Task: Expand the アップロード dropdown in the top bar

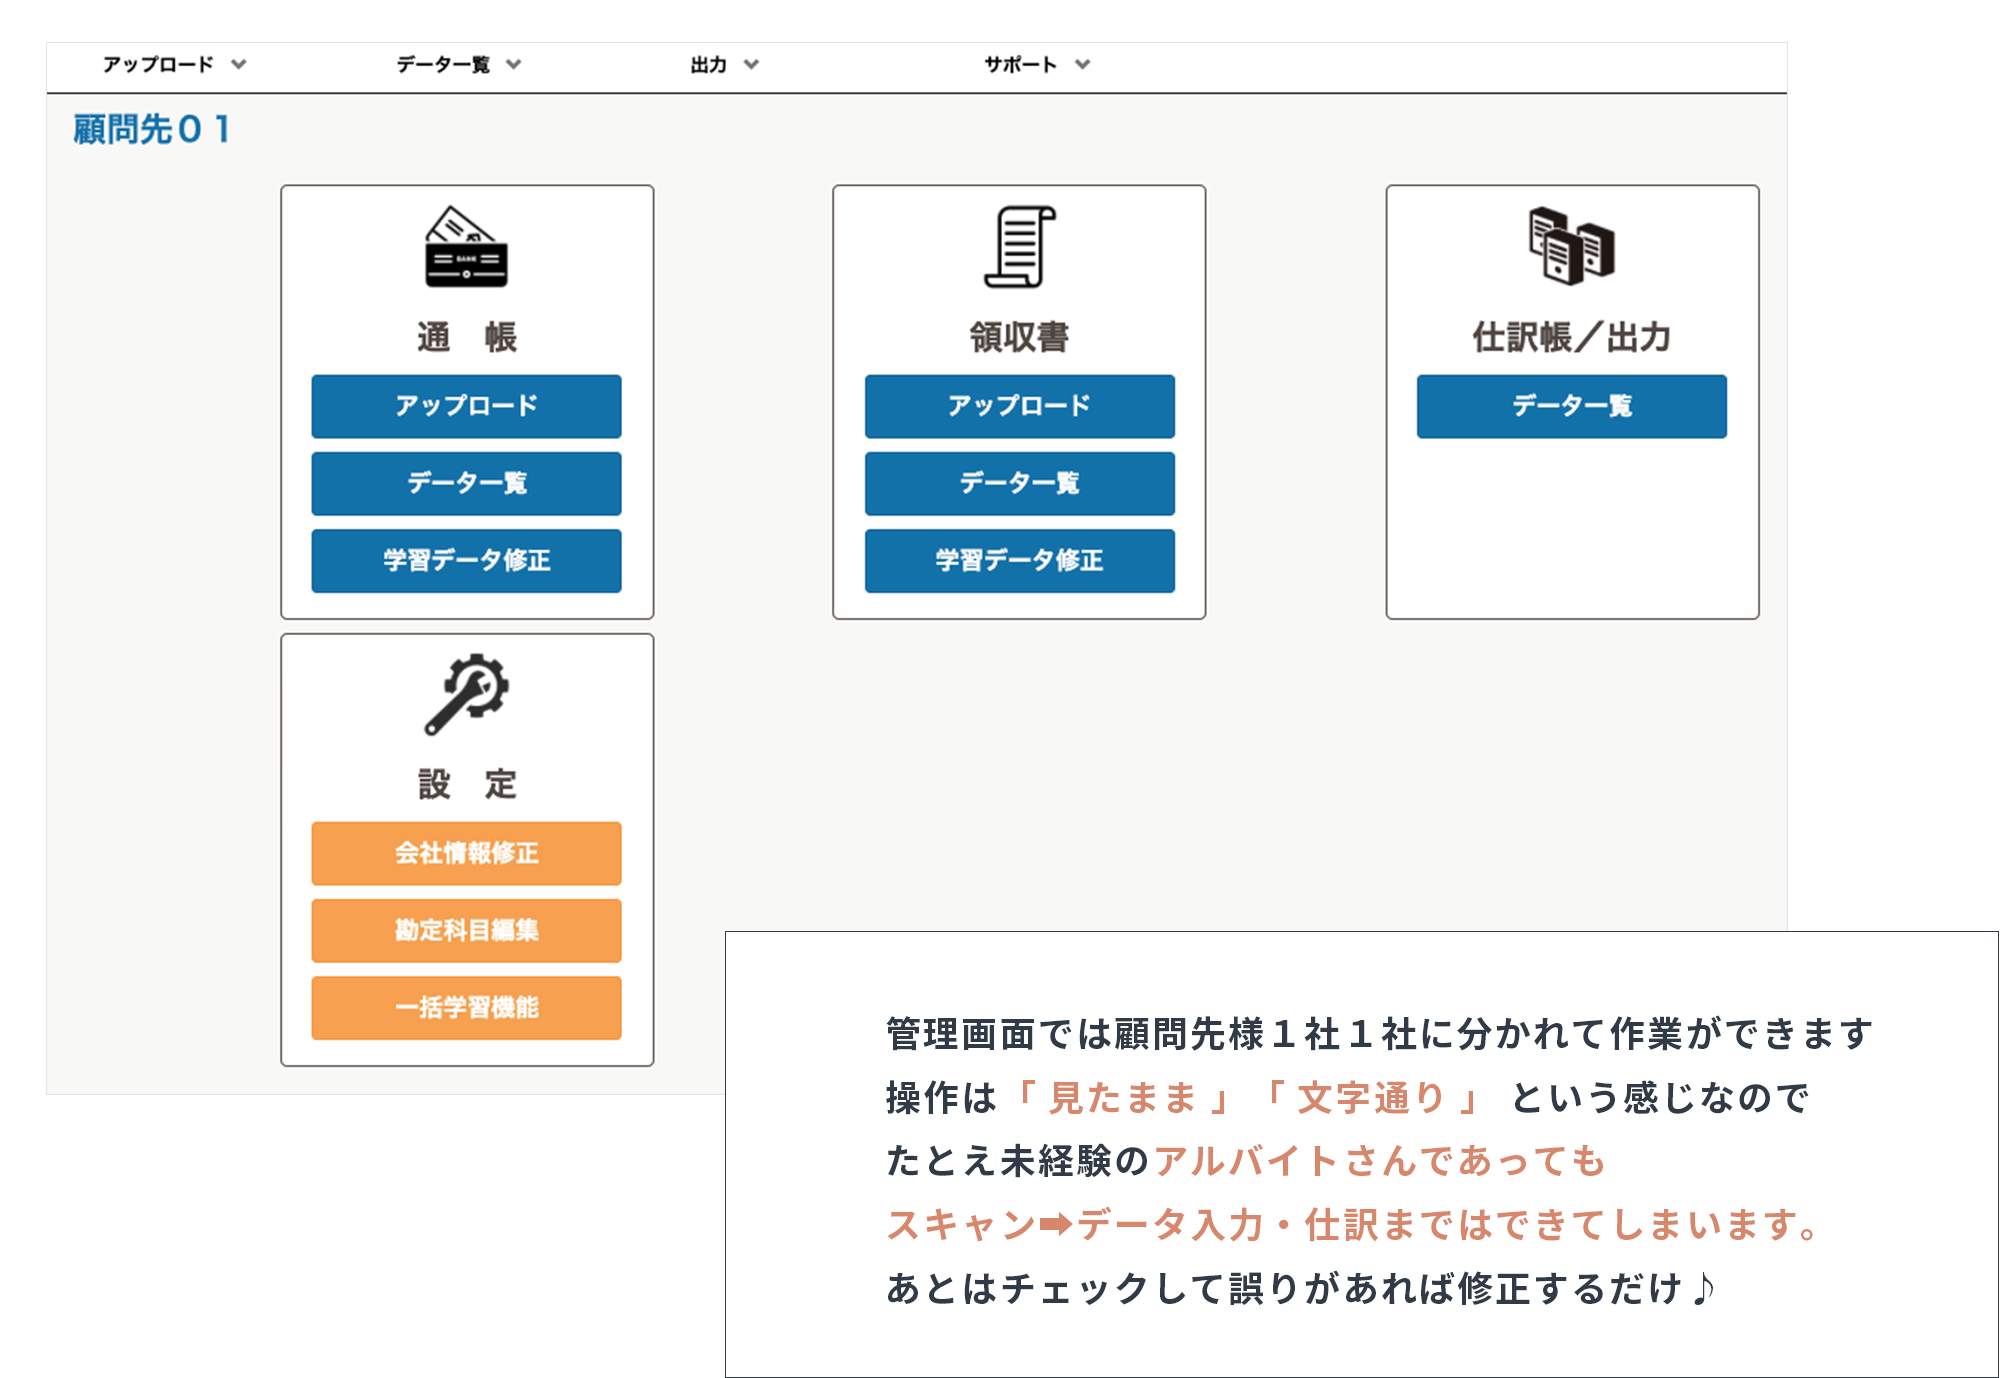Action: (170, 63)
